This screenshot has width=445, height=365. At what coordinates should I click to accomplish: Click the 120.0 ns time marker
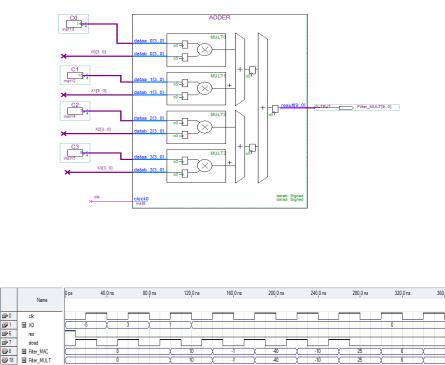coord(191,293)
